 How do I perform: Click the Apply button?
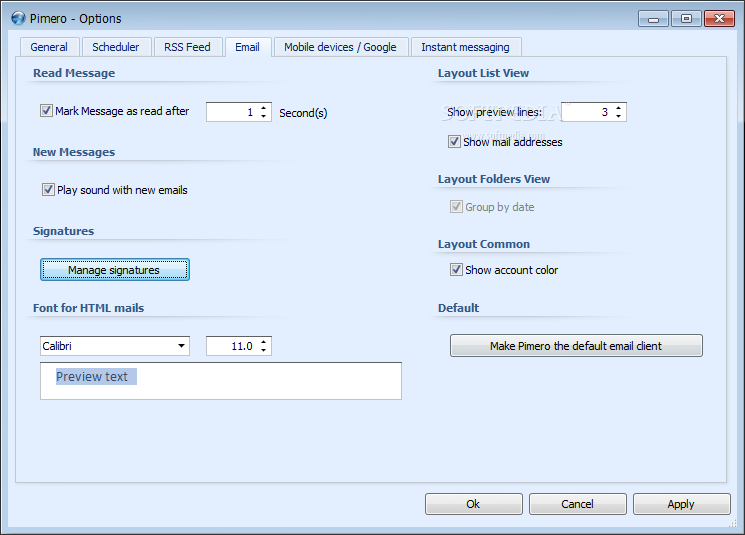(x=681, y=504)
